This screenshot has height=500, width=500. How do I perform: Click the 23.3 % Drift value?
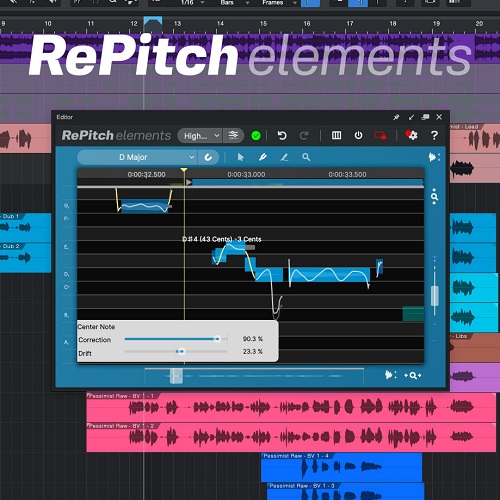pos(253,351)
